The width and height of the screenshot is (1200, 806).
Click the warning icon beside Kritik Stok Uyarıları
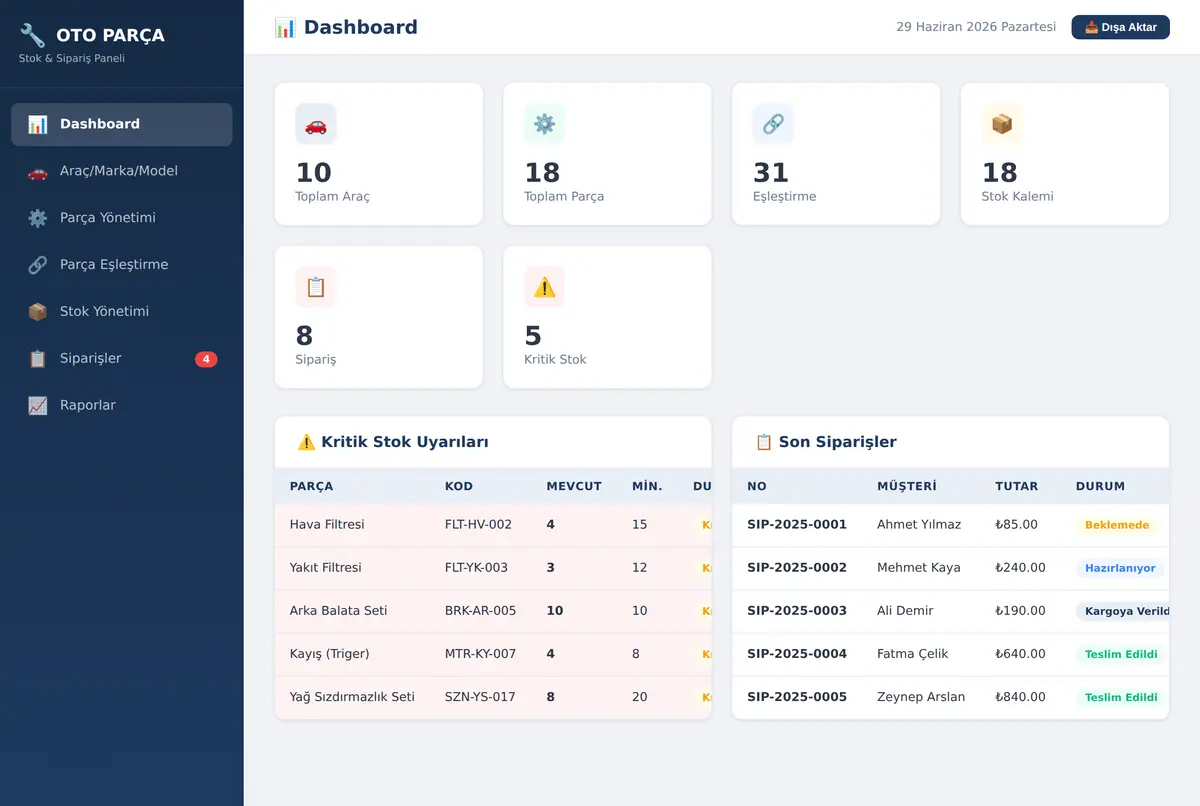coord(307,442)
